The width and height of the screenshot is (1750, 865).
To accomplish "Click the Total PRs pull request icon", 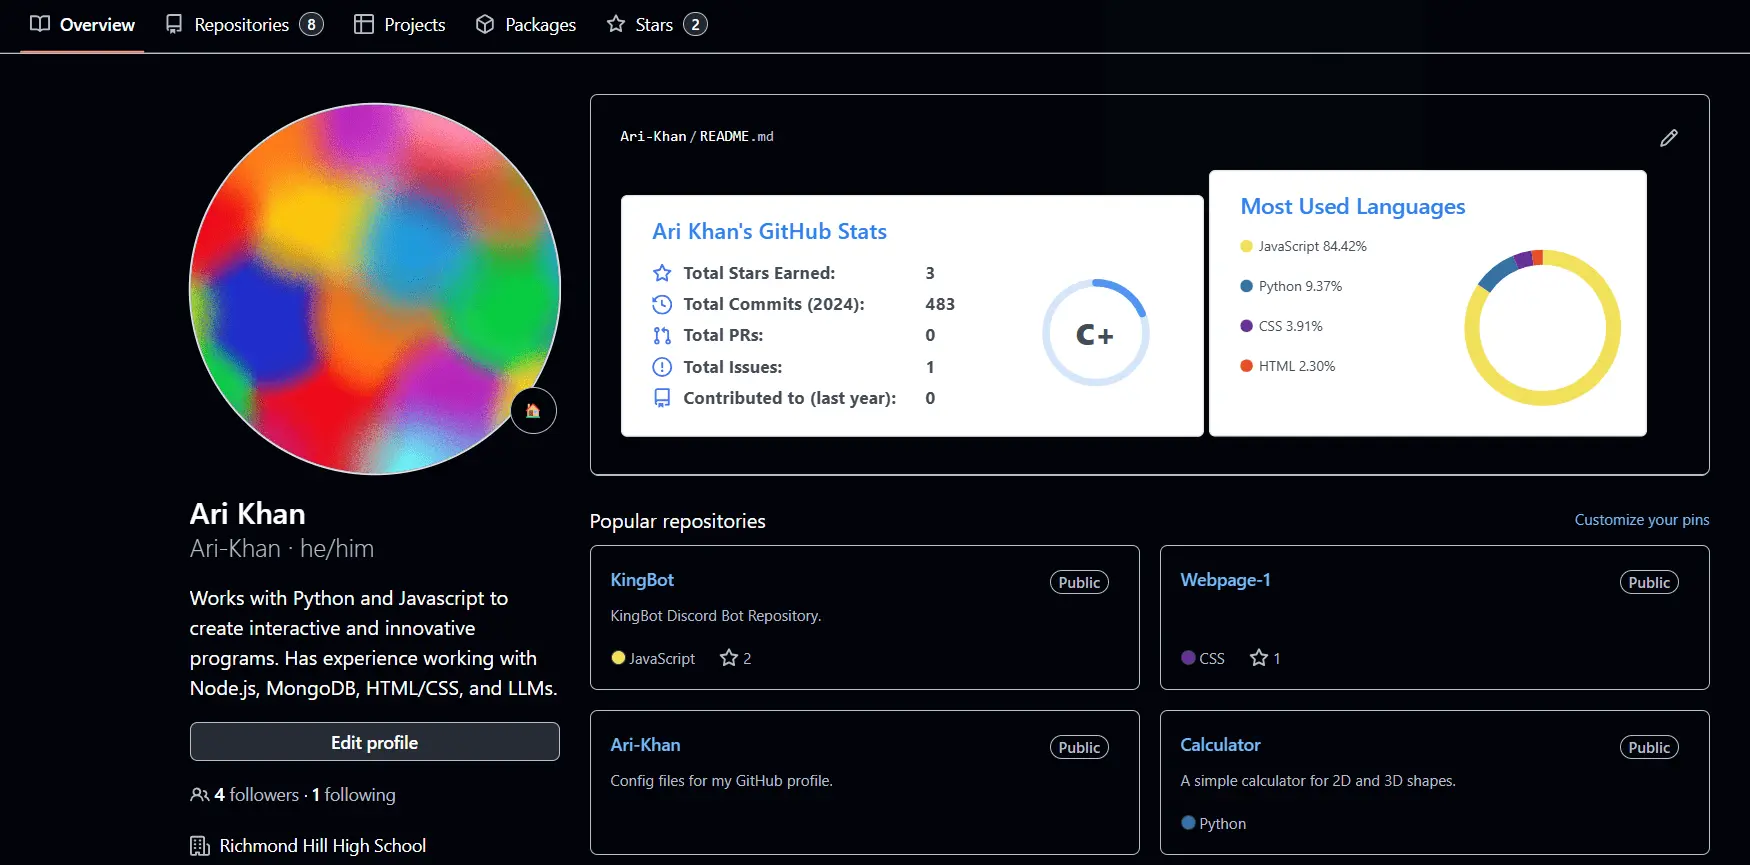I will click(662, 336).
